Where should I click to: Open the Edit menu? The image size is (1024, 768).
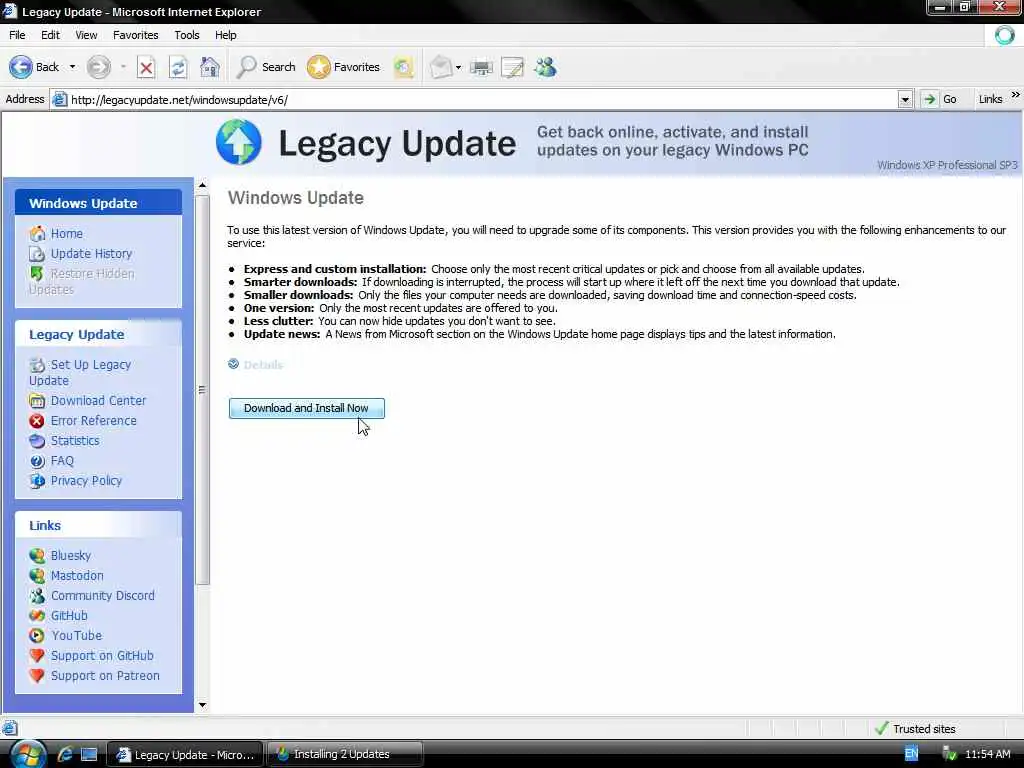[50, 35]
